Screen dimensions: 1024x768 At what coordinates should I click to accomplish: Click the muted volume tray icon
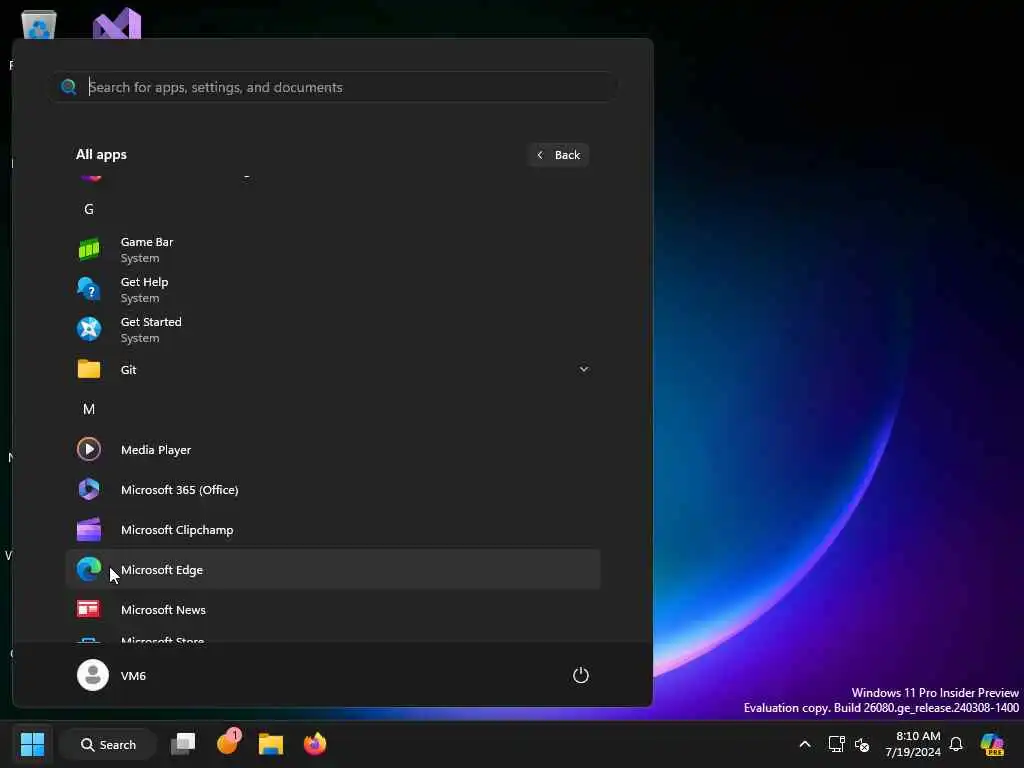click(x=862, y=744)
